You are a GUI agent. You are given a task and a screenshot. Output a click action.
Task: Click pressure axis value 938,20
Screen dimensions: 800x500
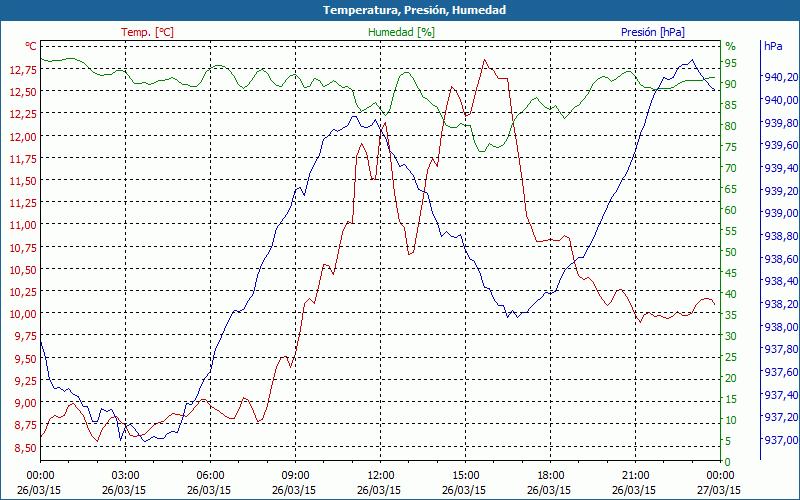coord(781,304)
